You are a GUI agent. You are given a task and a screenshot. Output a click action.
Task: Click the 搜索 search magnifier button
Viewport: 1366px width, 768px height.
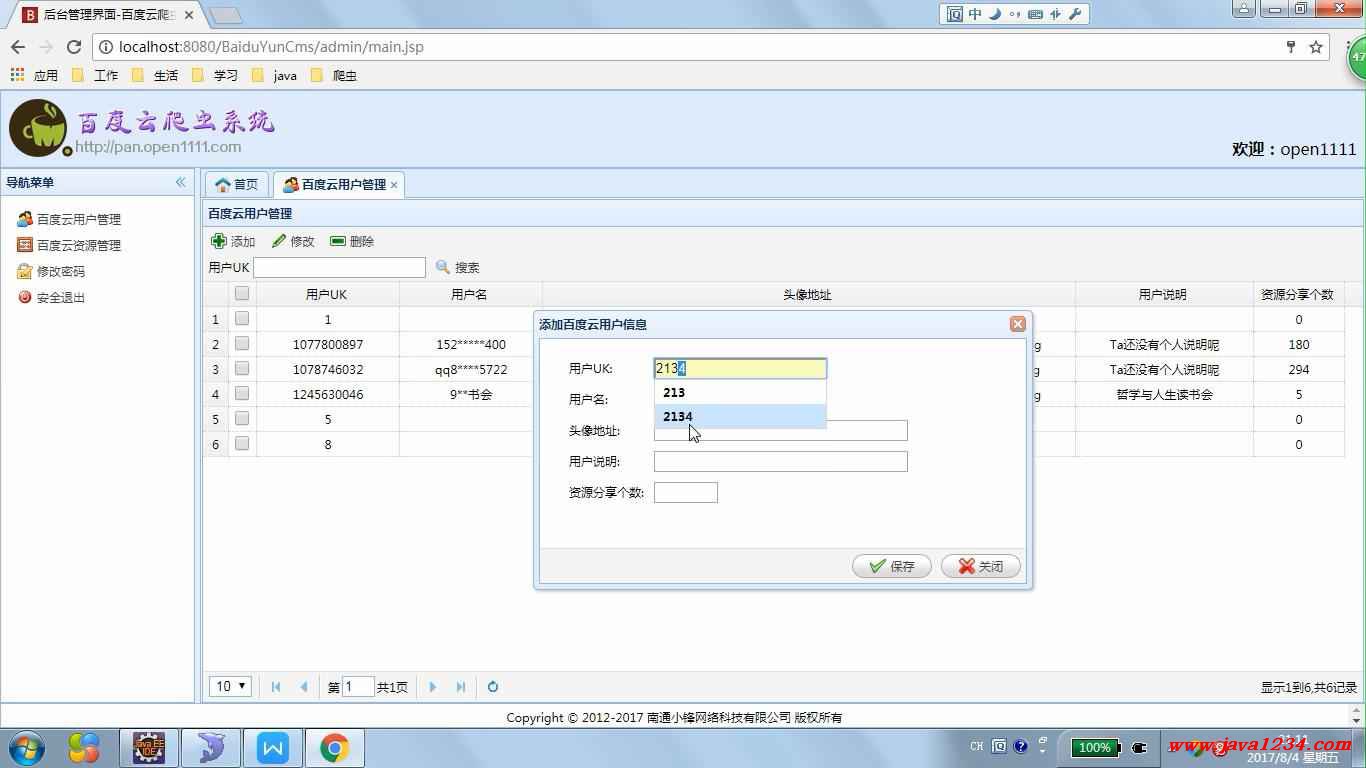click(x=458, y=267)
